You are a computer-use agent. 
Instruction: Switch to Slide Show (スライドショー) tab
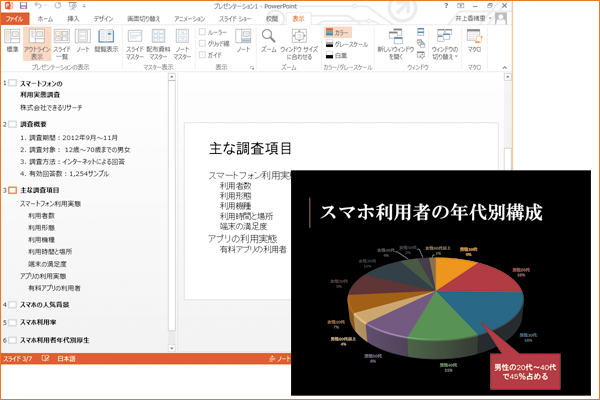coord(235,19)
